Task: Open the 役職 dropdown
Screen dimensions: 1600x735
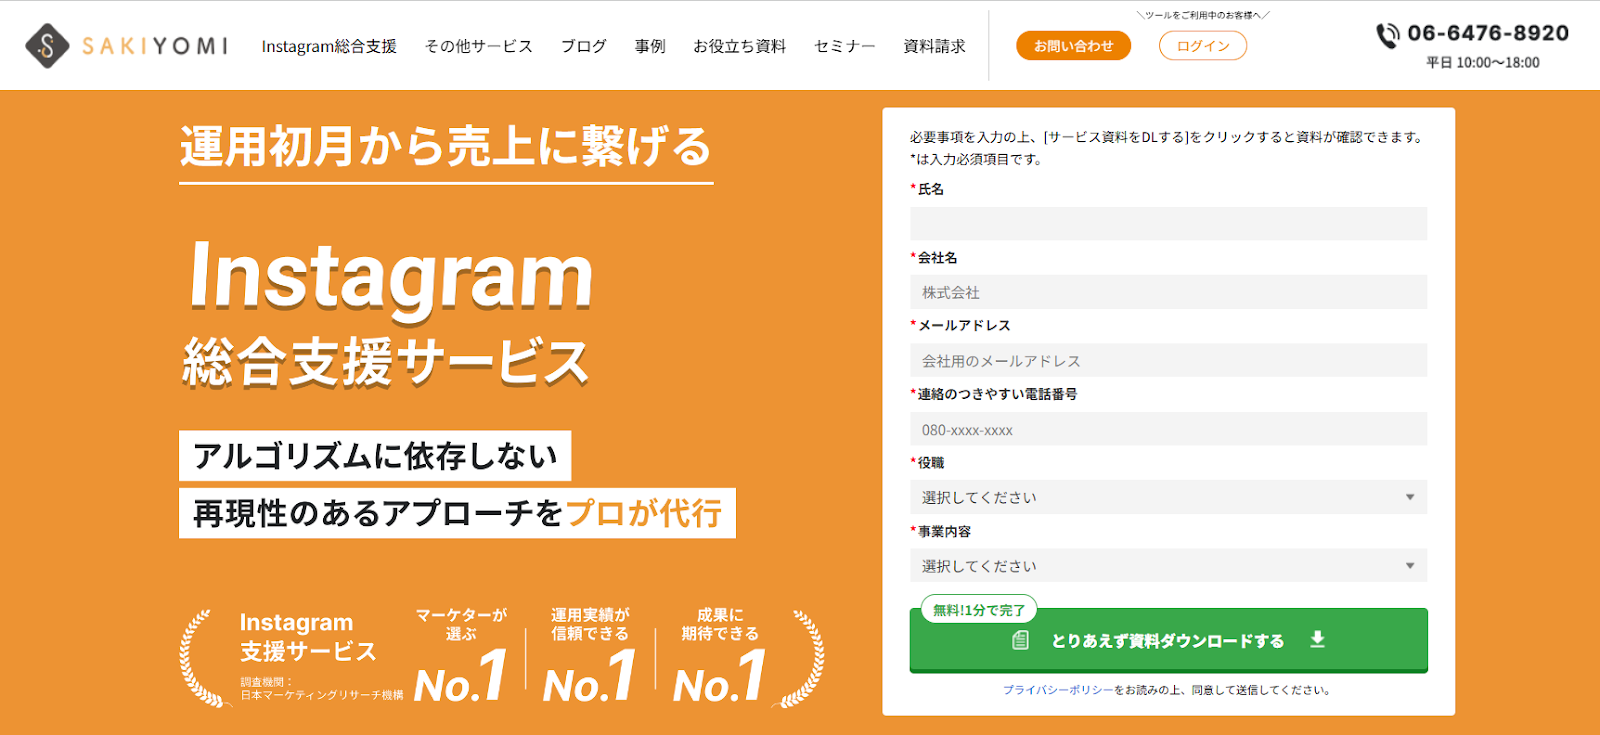Action: pos(1168,497)
